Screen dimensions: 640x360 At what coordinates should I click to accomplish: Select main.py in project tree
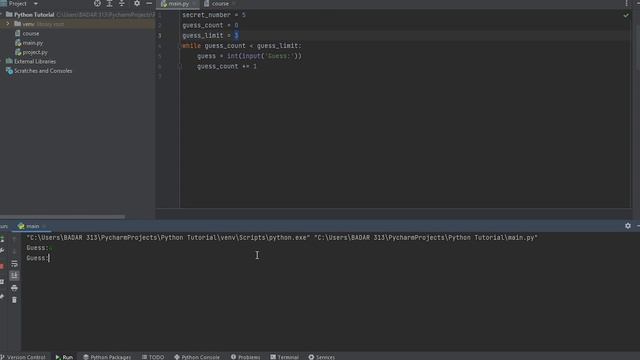tap(33, 43)
